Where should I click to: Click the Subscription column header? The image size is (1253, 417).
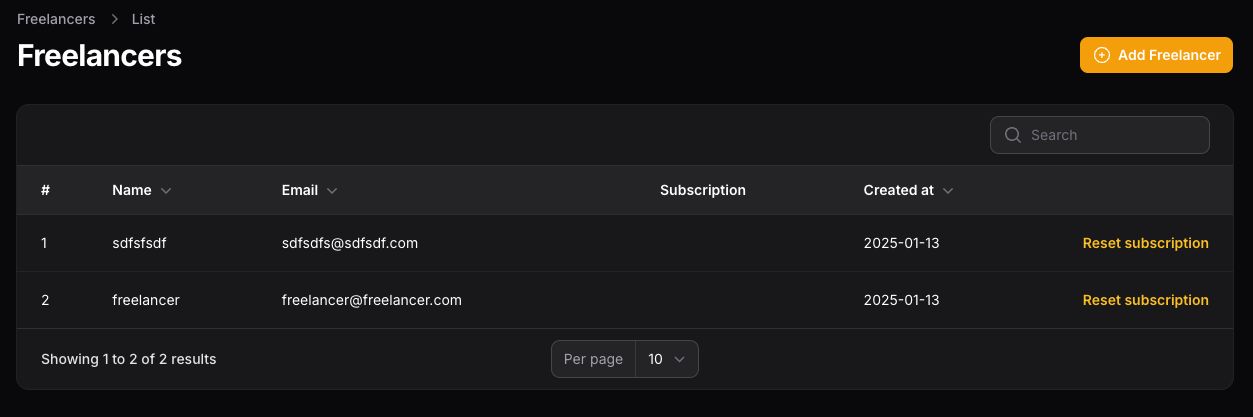click(702, 190)
